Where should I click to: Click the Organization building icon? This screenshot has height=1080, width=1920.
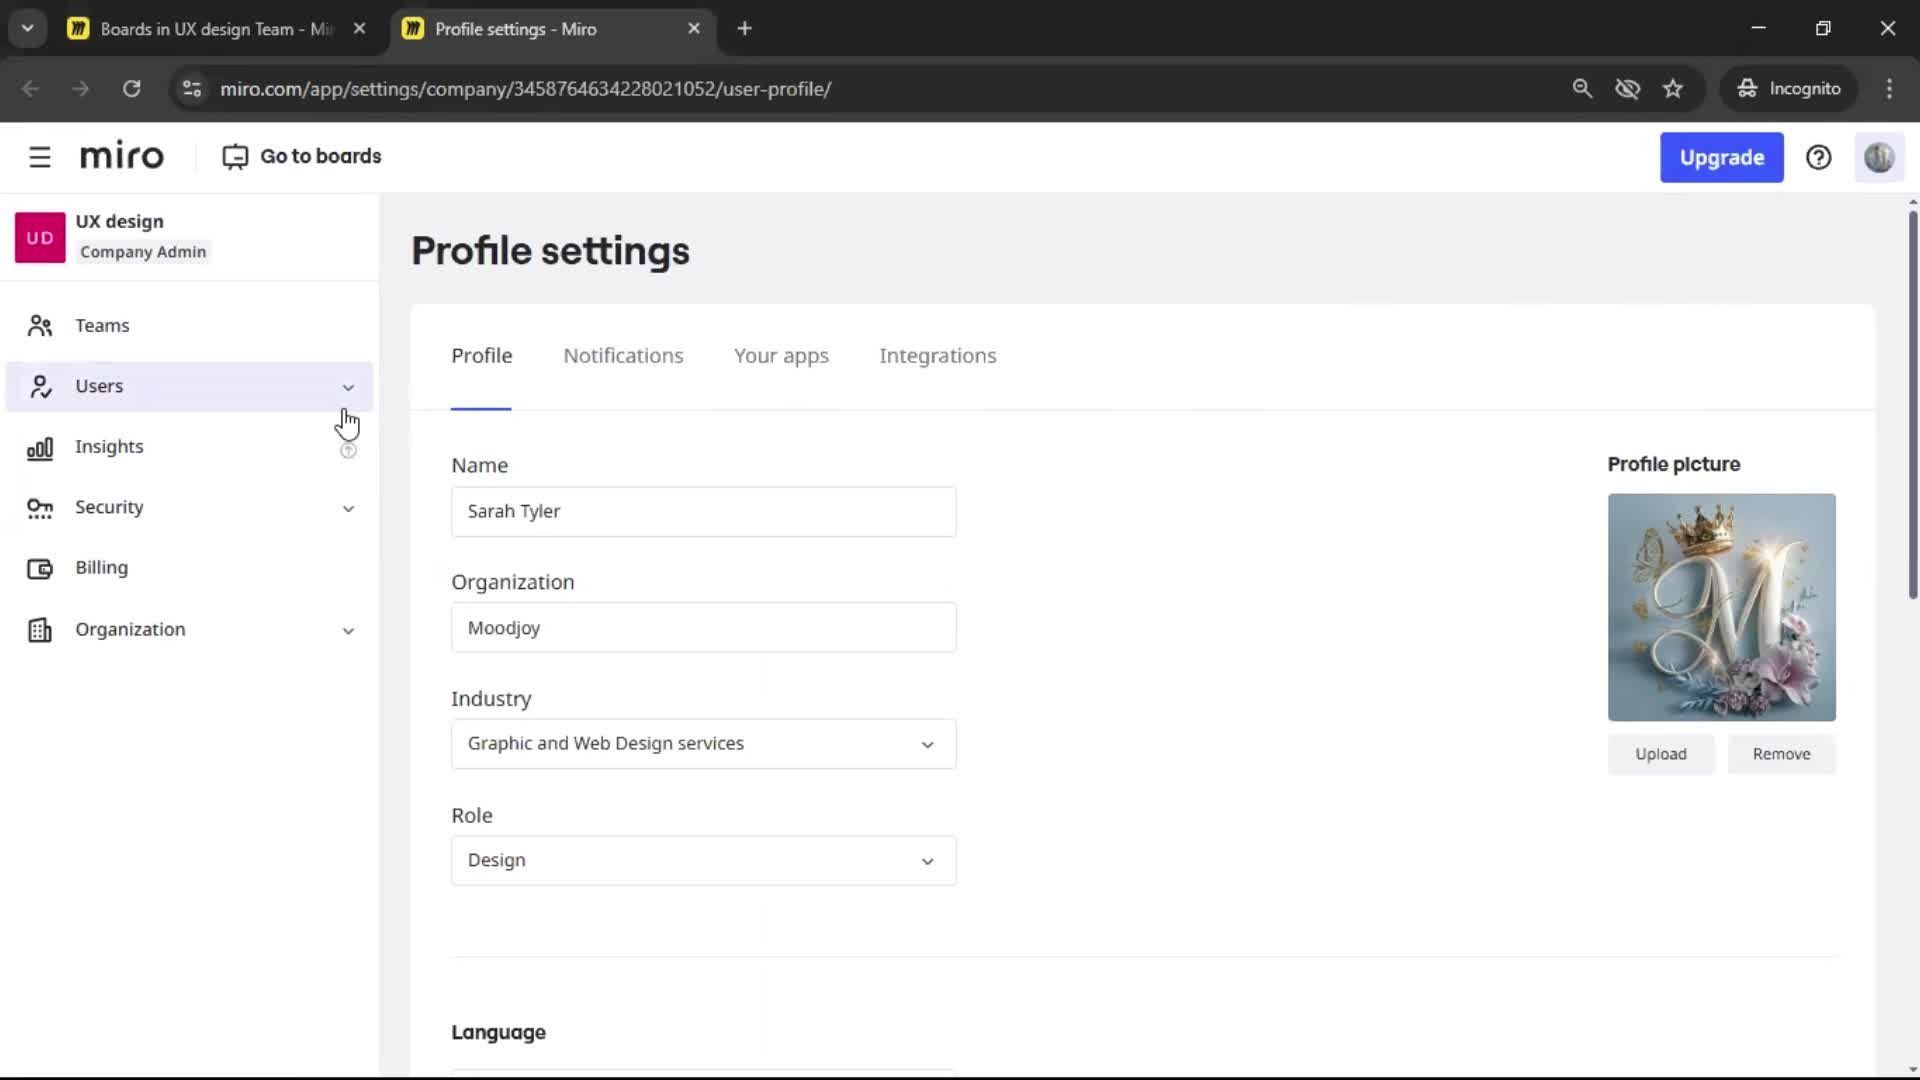(x=40, y=630)
